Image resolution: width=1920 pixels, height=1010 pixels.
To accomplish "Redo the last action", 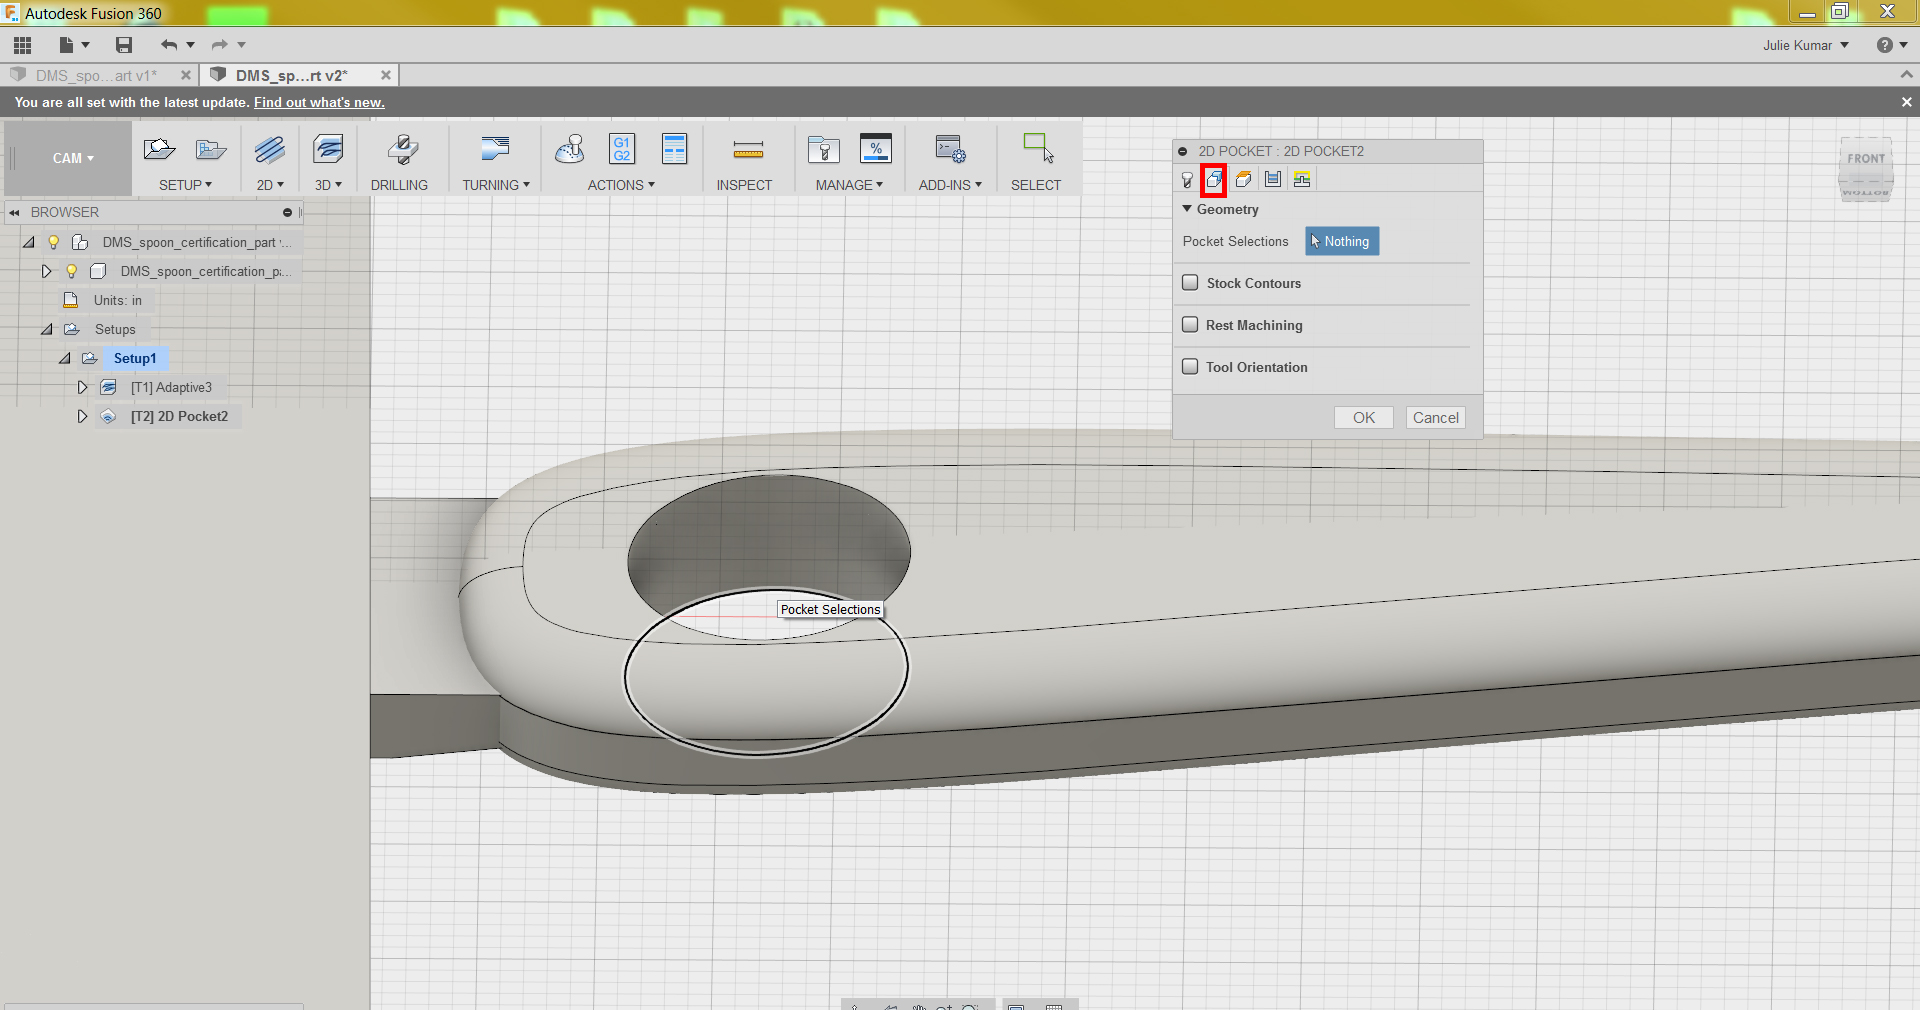I will point(220,45).
